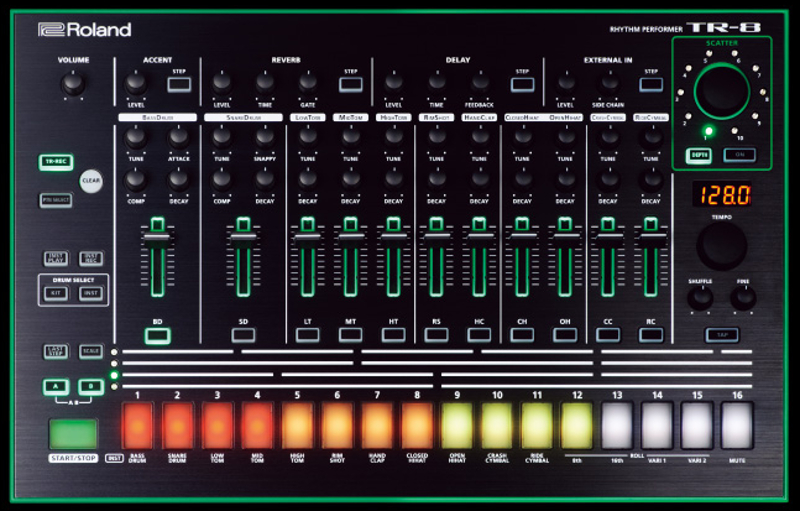Viewport: 800px width, 511px height.
Task: Tap step pad 1 Bass Drum
Action: tap(137, 425)
